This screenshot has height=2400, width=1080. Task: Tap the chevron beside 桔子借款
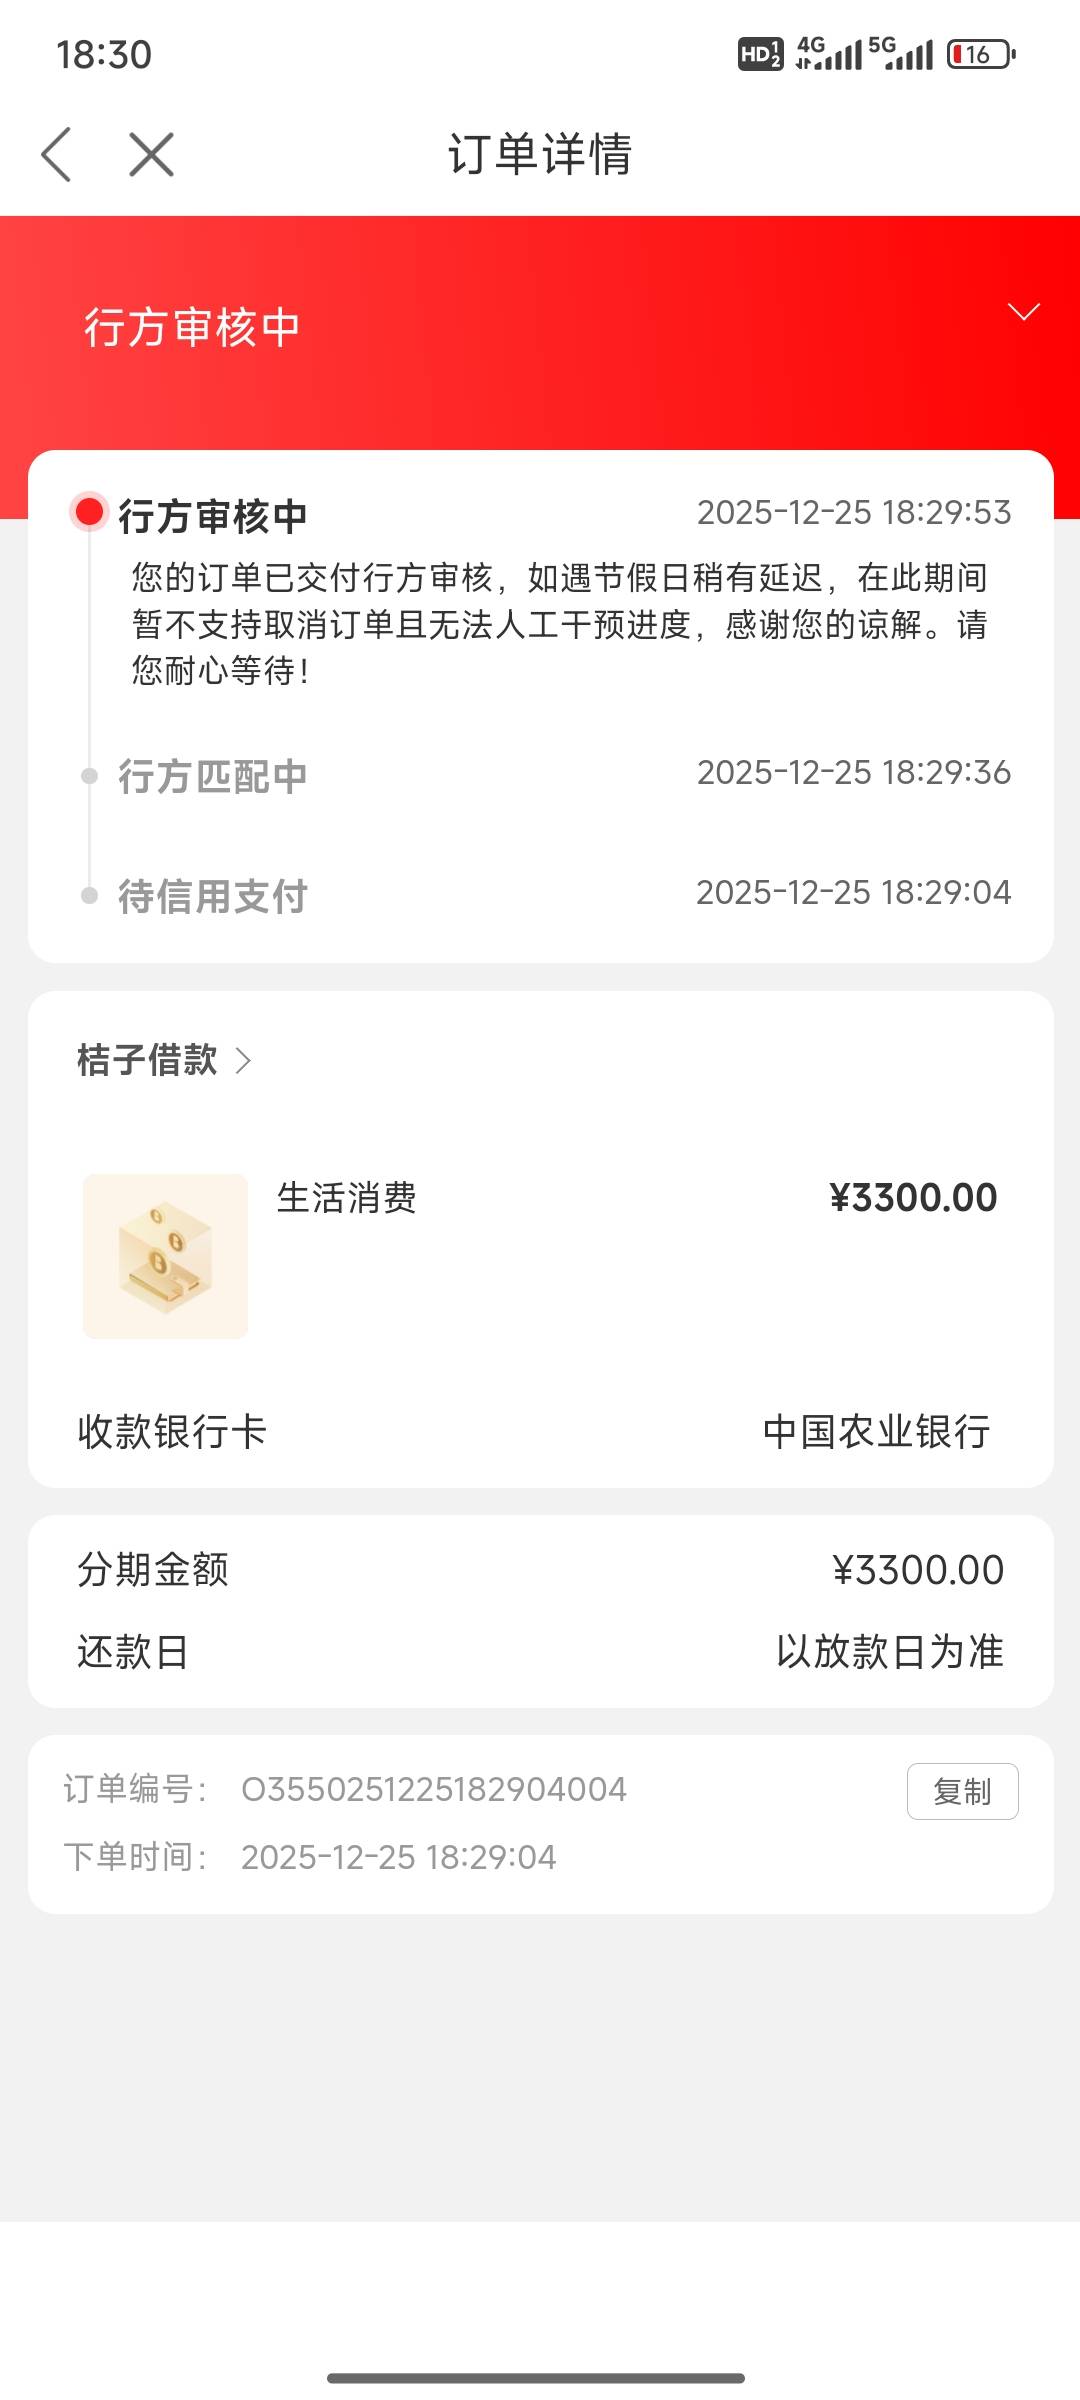(243, 1060)
